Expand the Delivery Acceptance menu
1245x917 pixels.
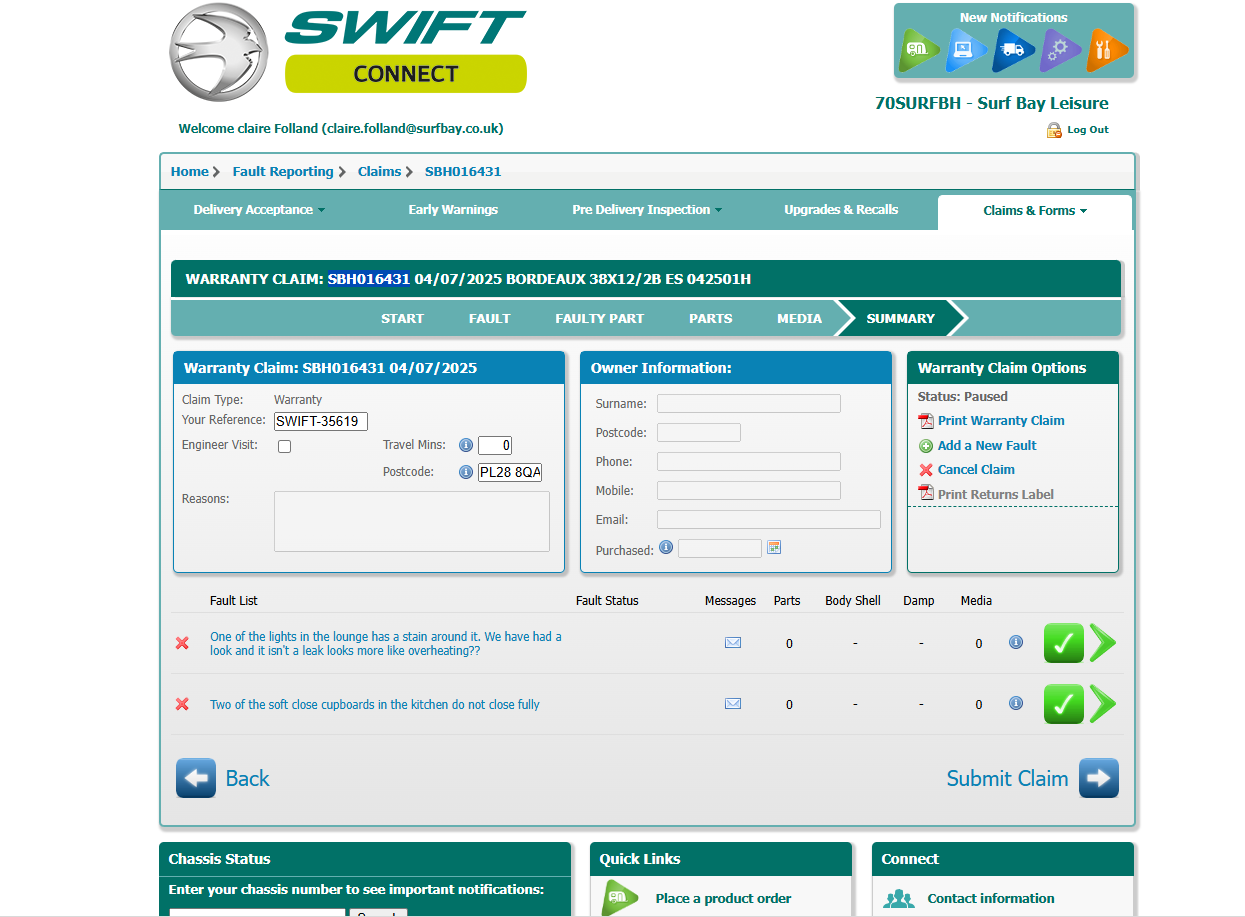259,210
